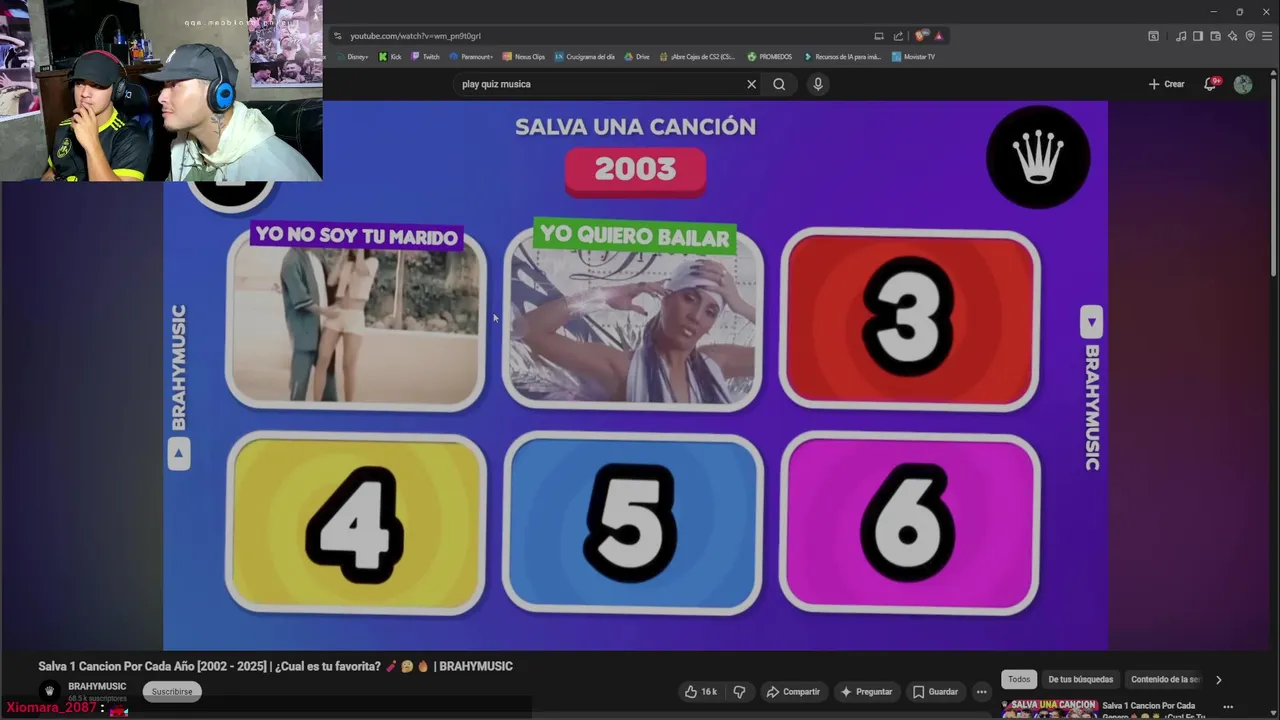The height and width of the screenshot is (720, 1280).
Task: Open the music note playlist icon
Action: [1181, 36]
